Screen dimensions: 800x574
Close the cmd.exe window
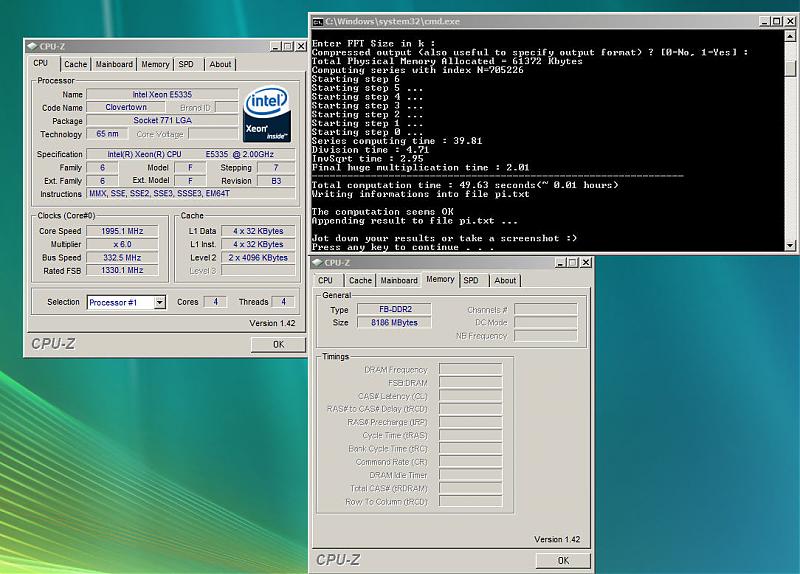790,21
